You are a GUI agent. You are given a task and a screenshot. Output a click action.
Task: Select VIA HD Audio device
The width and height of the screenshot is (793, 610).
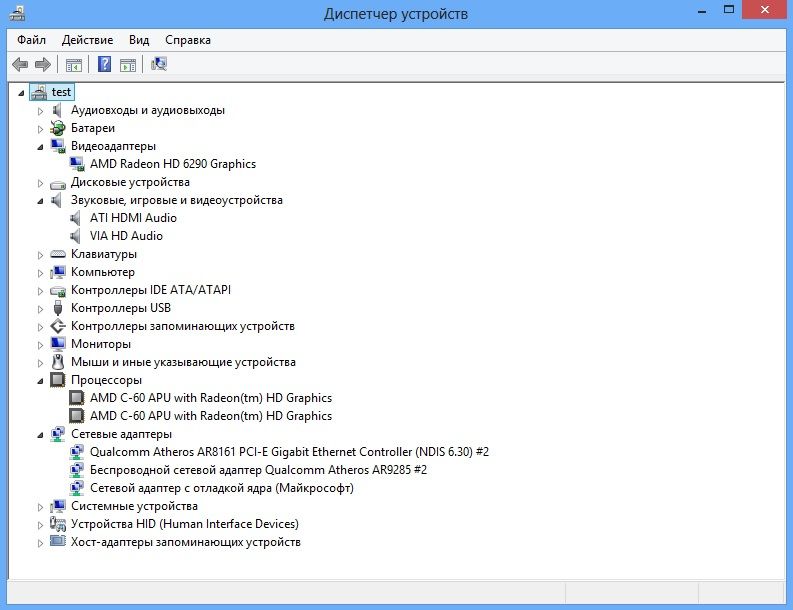coord(126,236)
